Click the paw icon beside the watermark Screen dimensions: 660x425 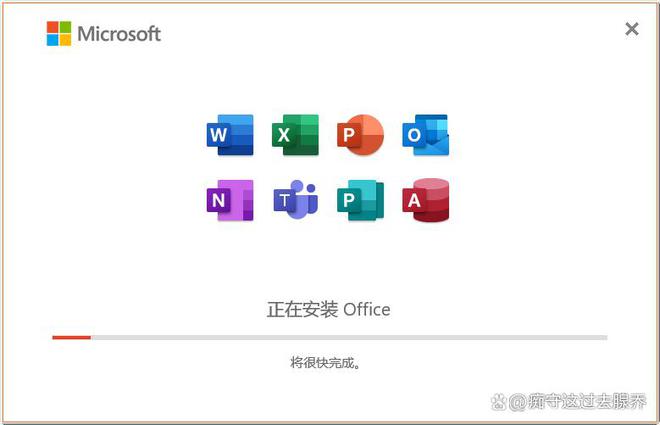pyautogui.click(x=499, y=402)
